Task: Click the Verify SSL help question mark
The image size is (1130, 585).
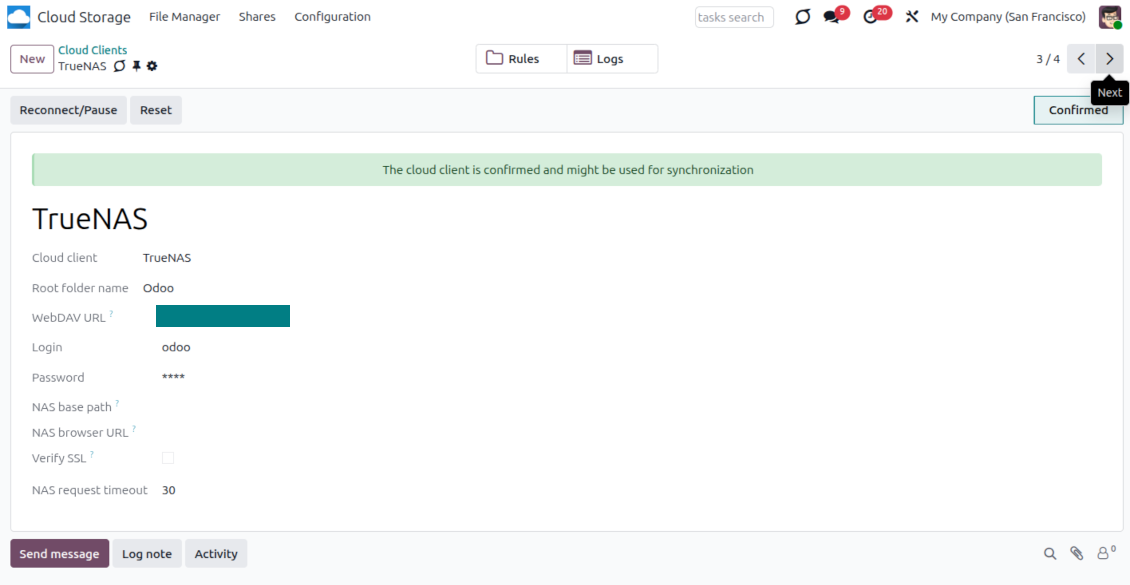Action: pos(92,455)
